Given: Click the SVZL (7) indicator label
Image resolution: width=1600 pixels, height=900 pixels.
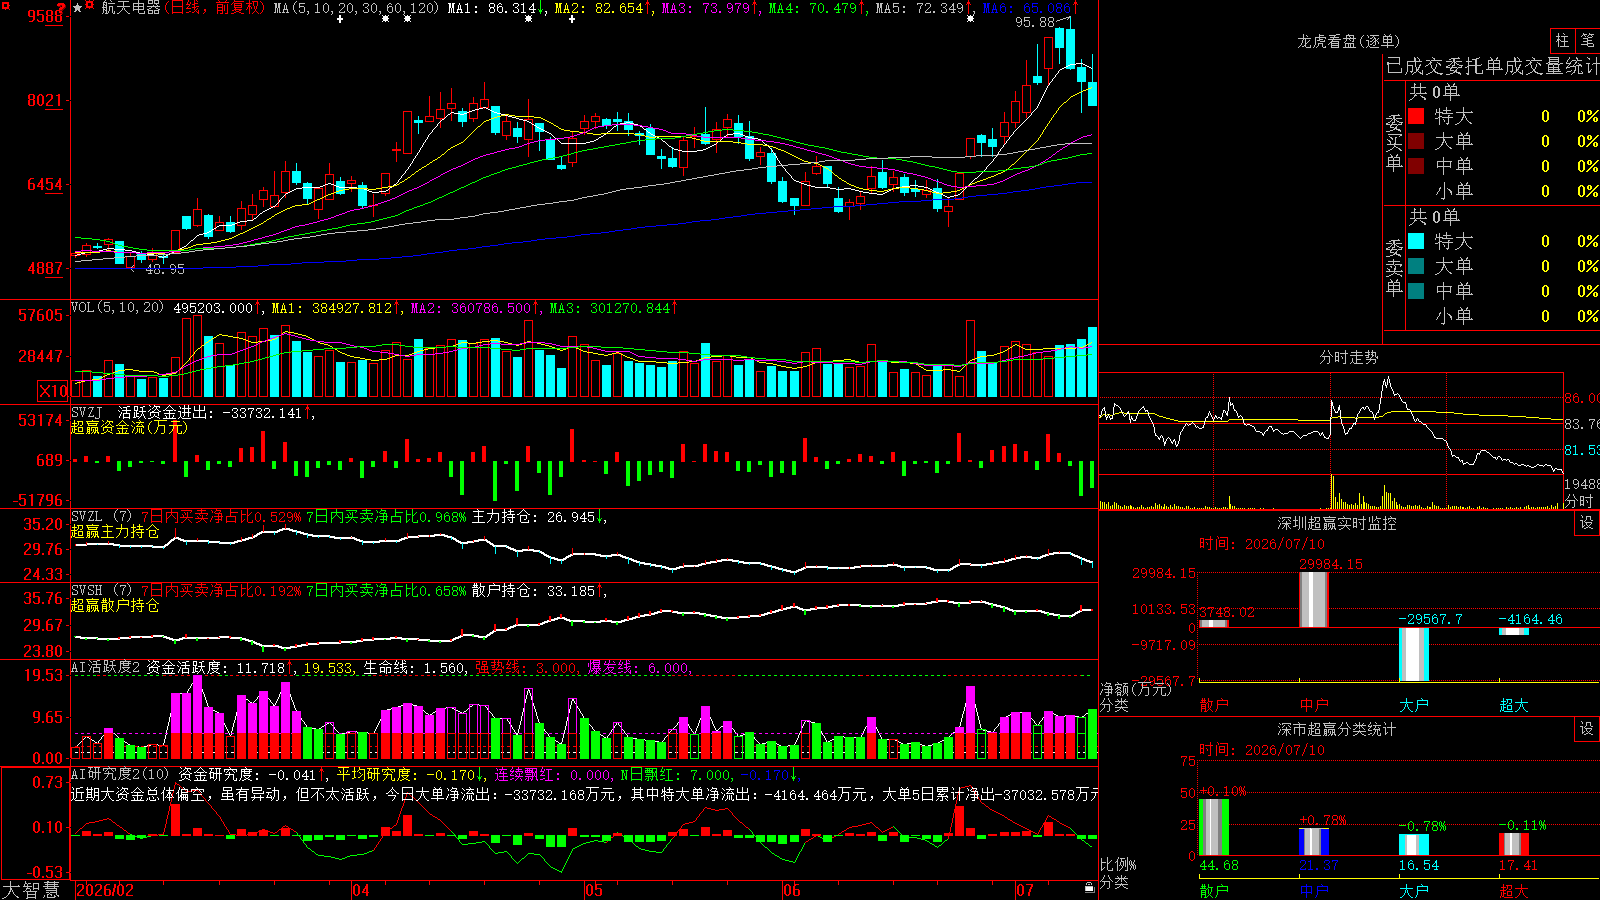Looking at the screenshot, I should (102, 517).
